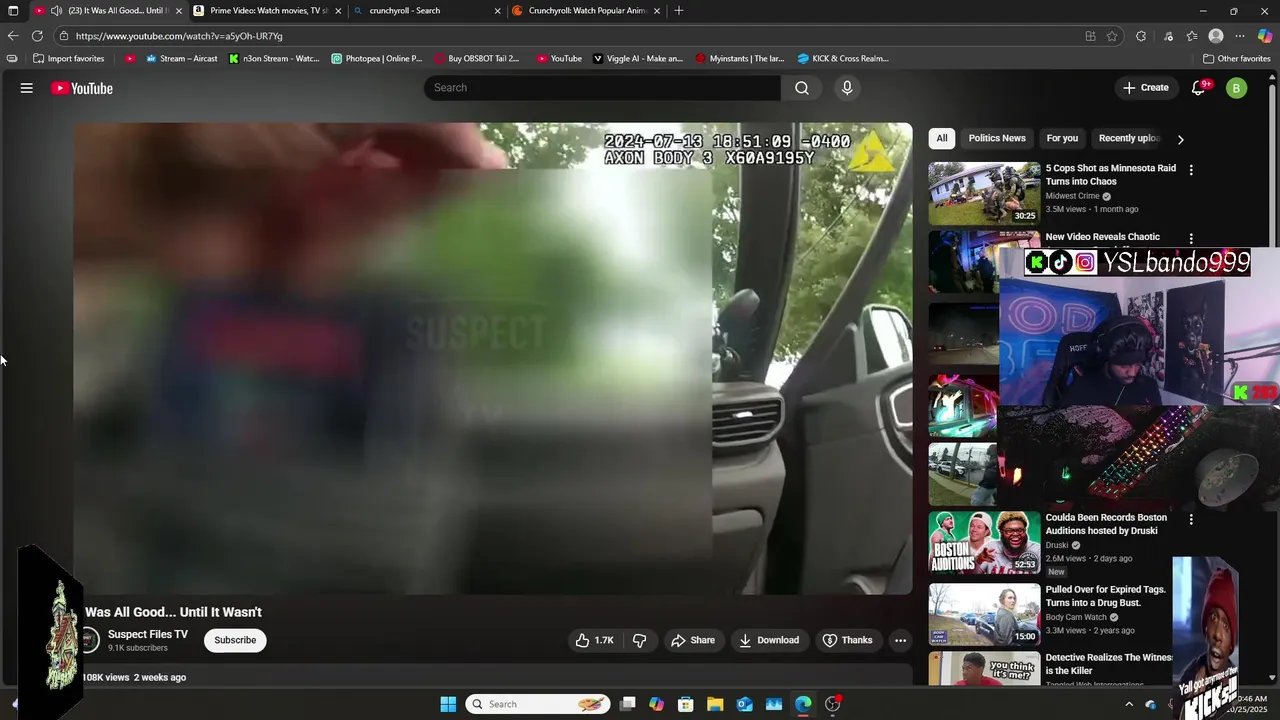
Task: Open Task View on taskbar
Action: [627, 704]
